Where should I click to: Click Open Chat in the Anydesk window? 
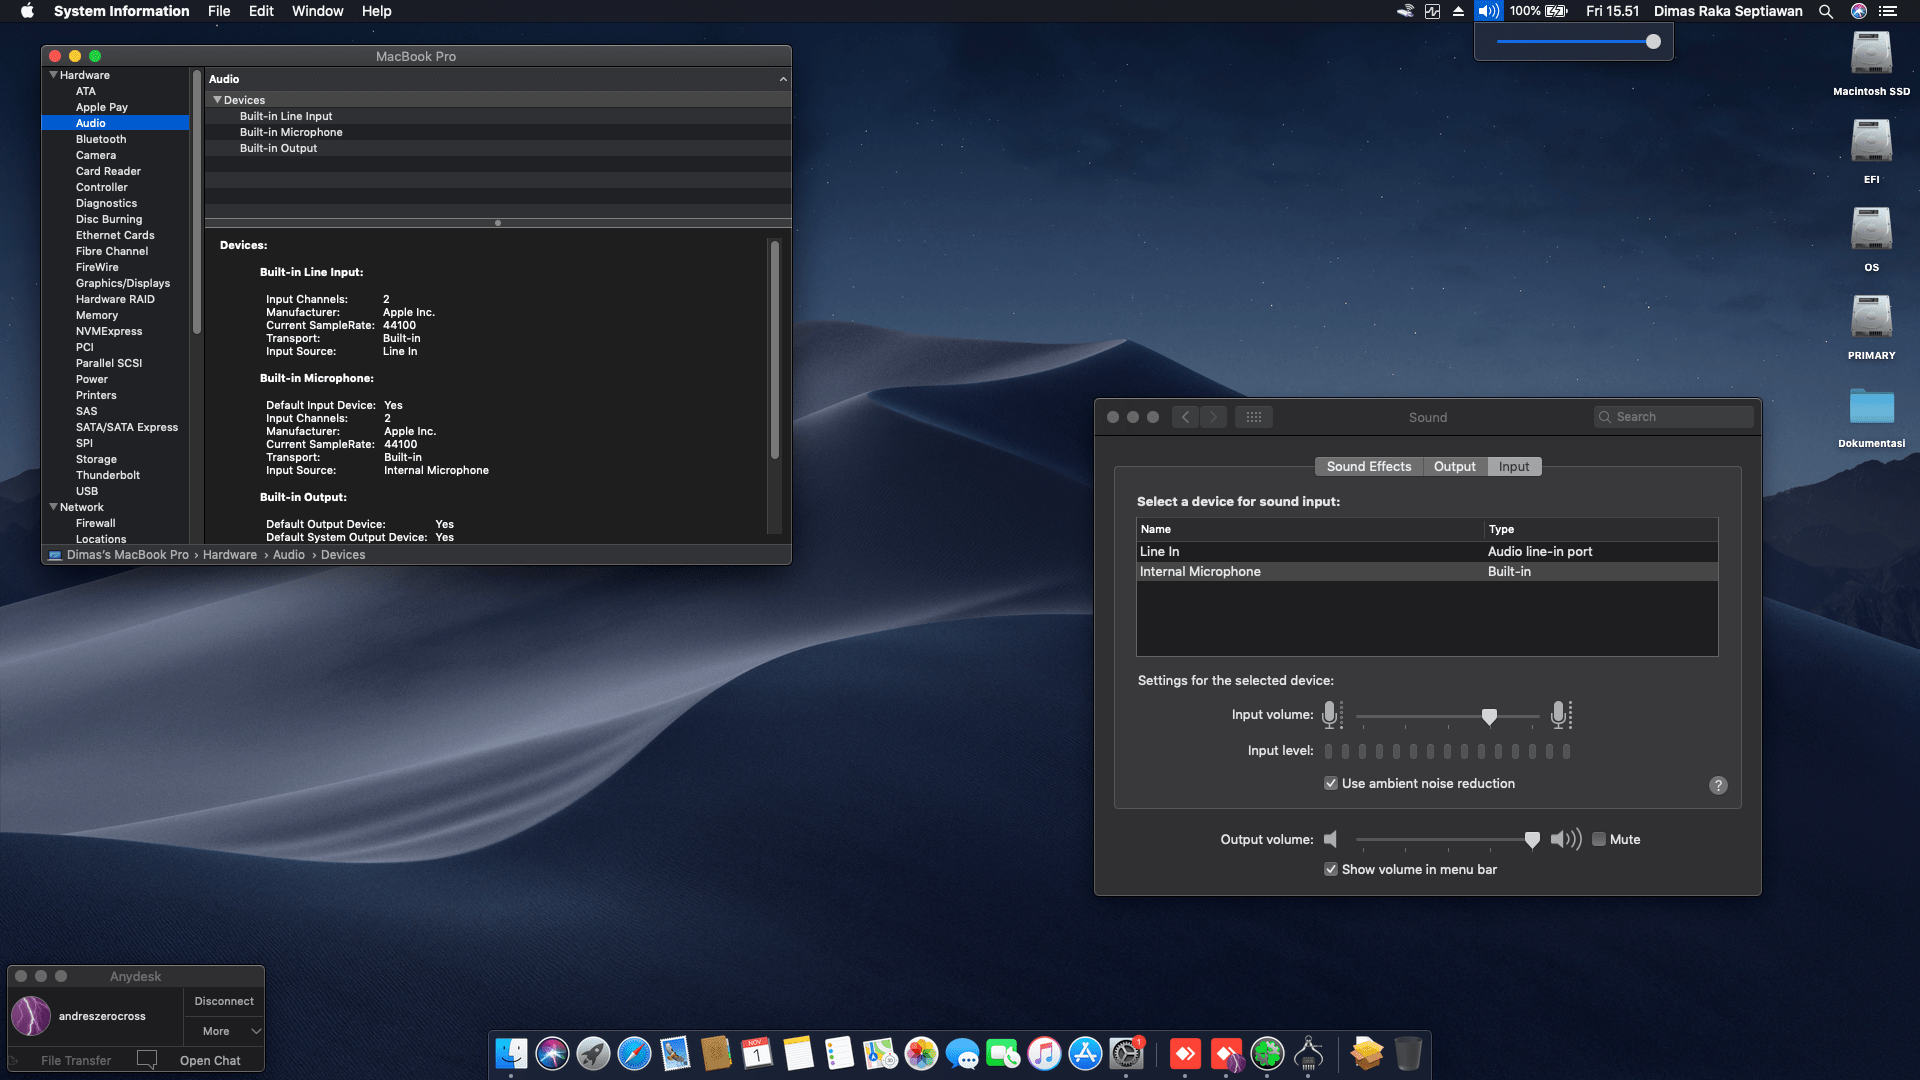(210, 1059)
